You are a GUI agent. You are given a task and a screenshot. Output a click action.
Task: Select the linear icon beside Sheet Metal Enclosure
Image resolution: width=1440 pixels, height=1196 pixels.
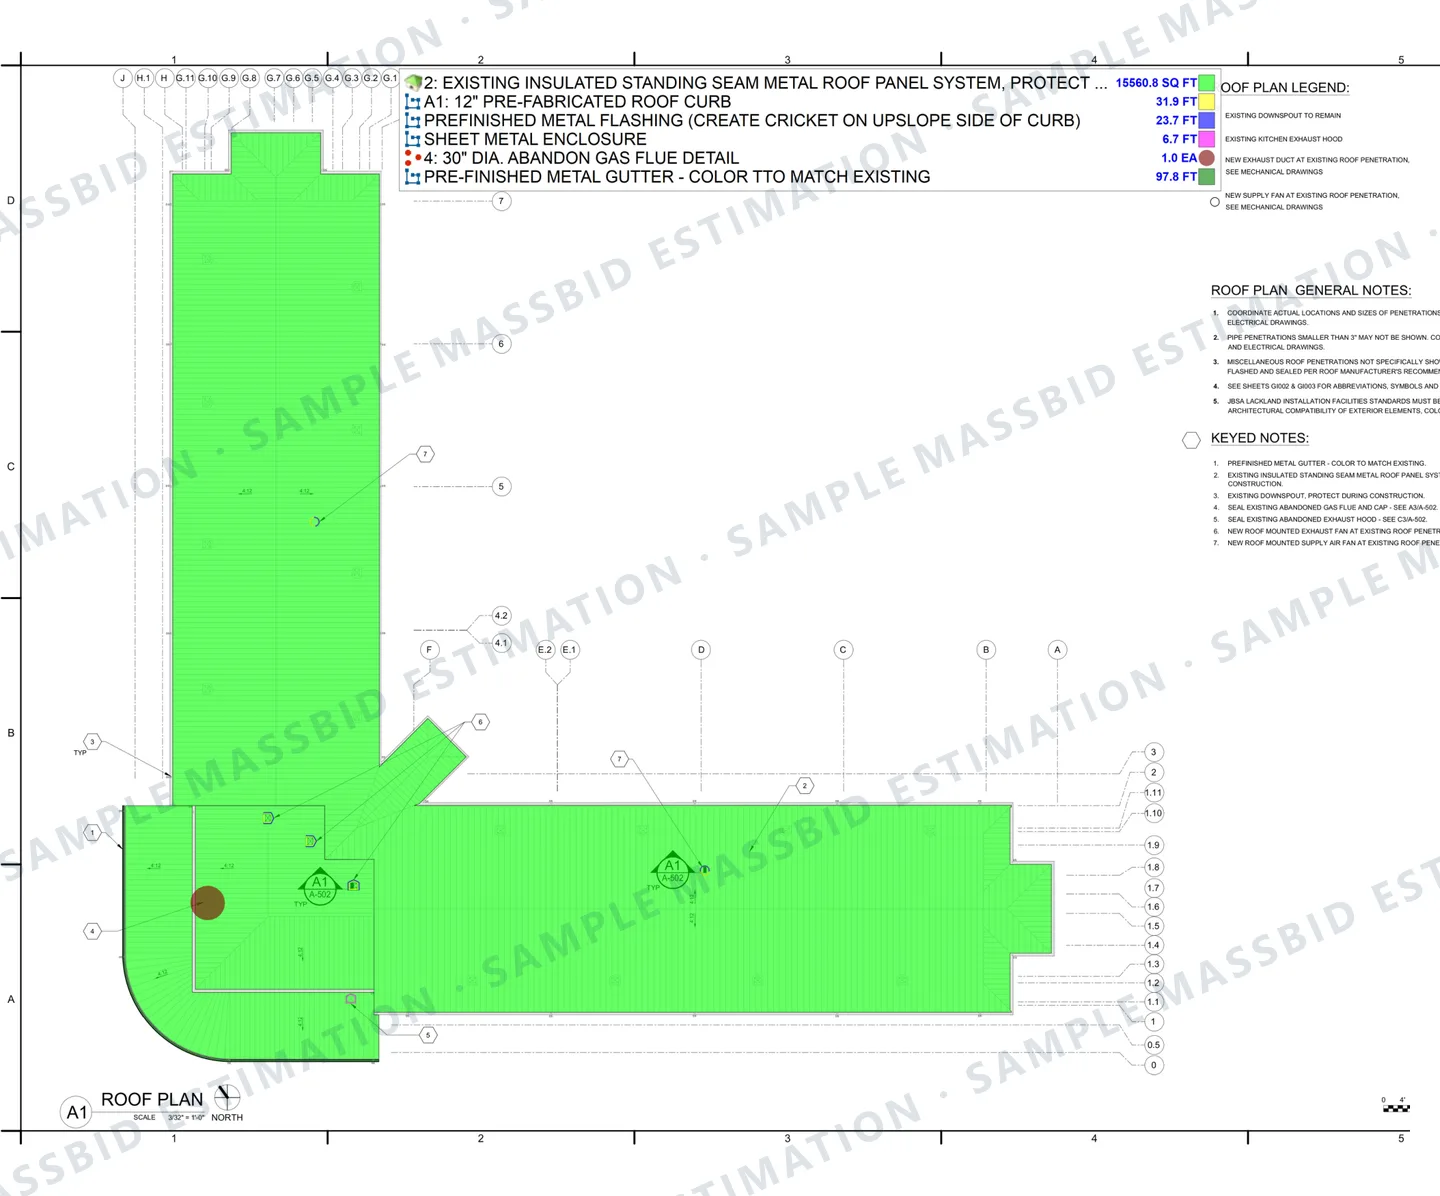click(412, 139)
